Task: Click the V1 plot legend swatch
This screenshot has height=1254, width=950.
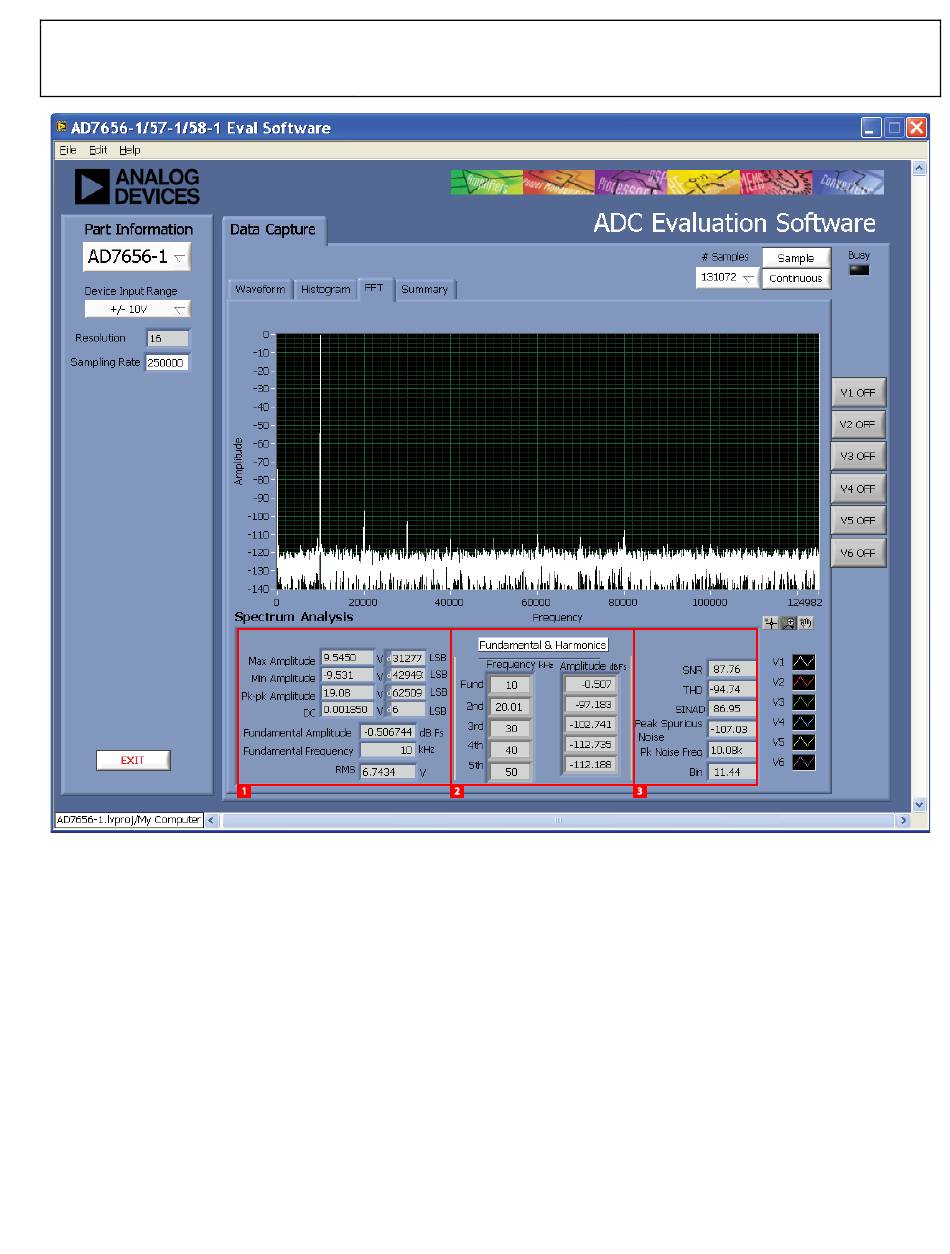Action: pos(804,662)
